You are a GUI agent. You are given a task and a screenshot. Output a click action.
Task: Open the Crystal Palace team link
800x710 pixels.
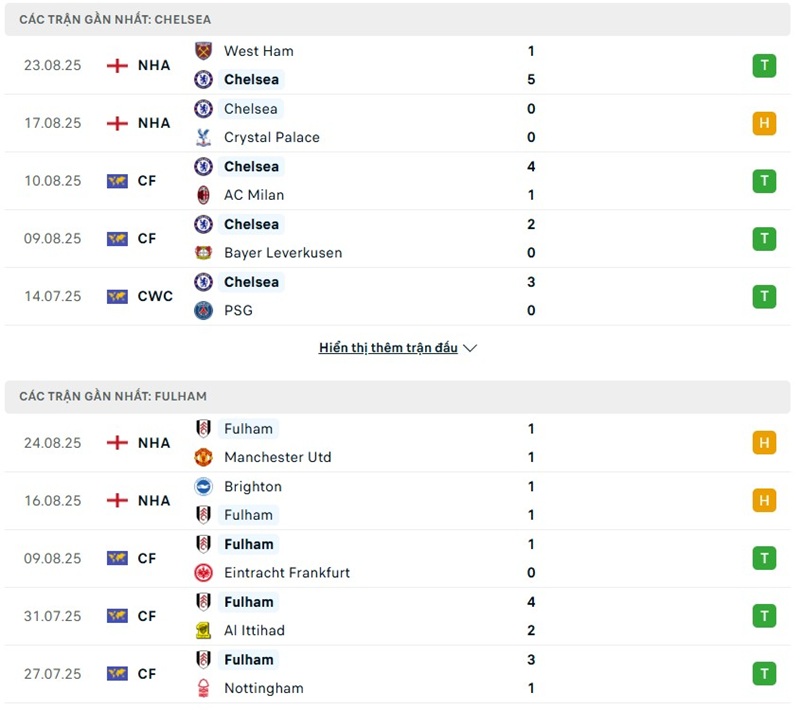271,137
